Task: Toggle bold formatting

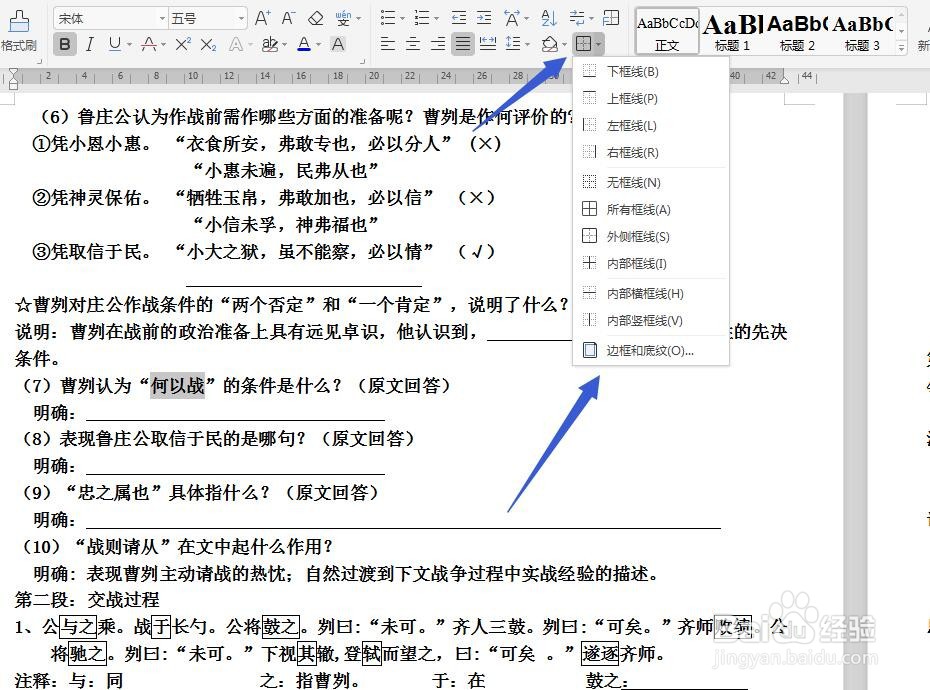Action: (x=64, y=44)
